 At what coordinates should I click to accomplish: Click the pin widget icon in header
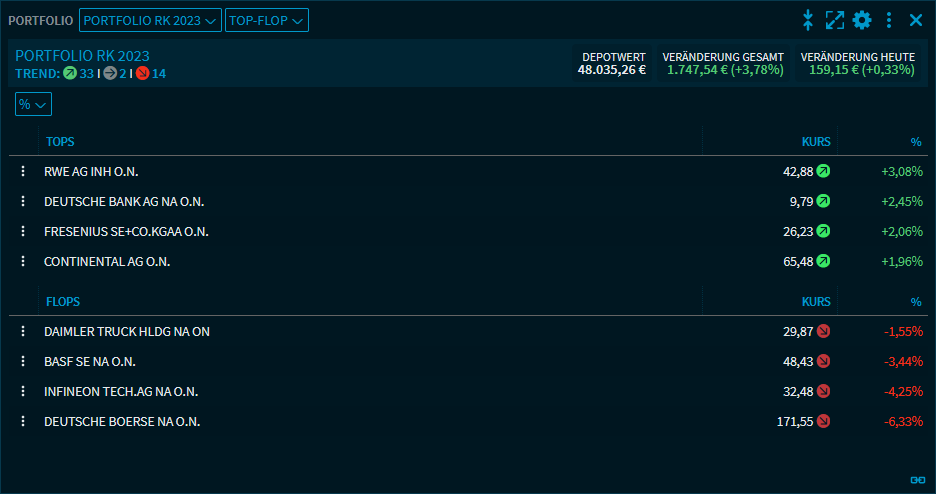(x=809, y=20)
